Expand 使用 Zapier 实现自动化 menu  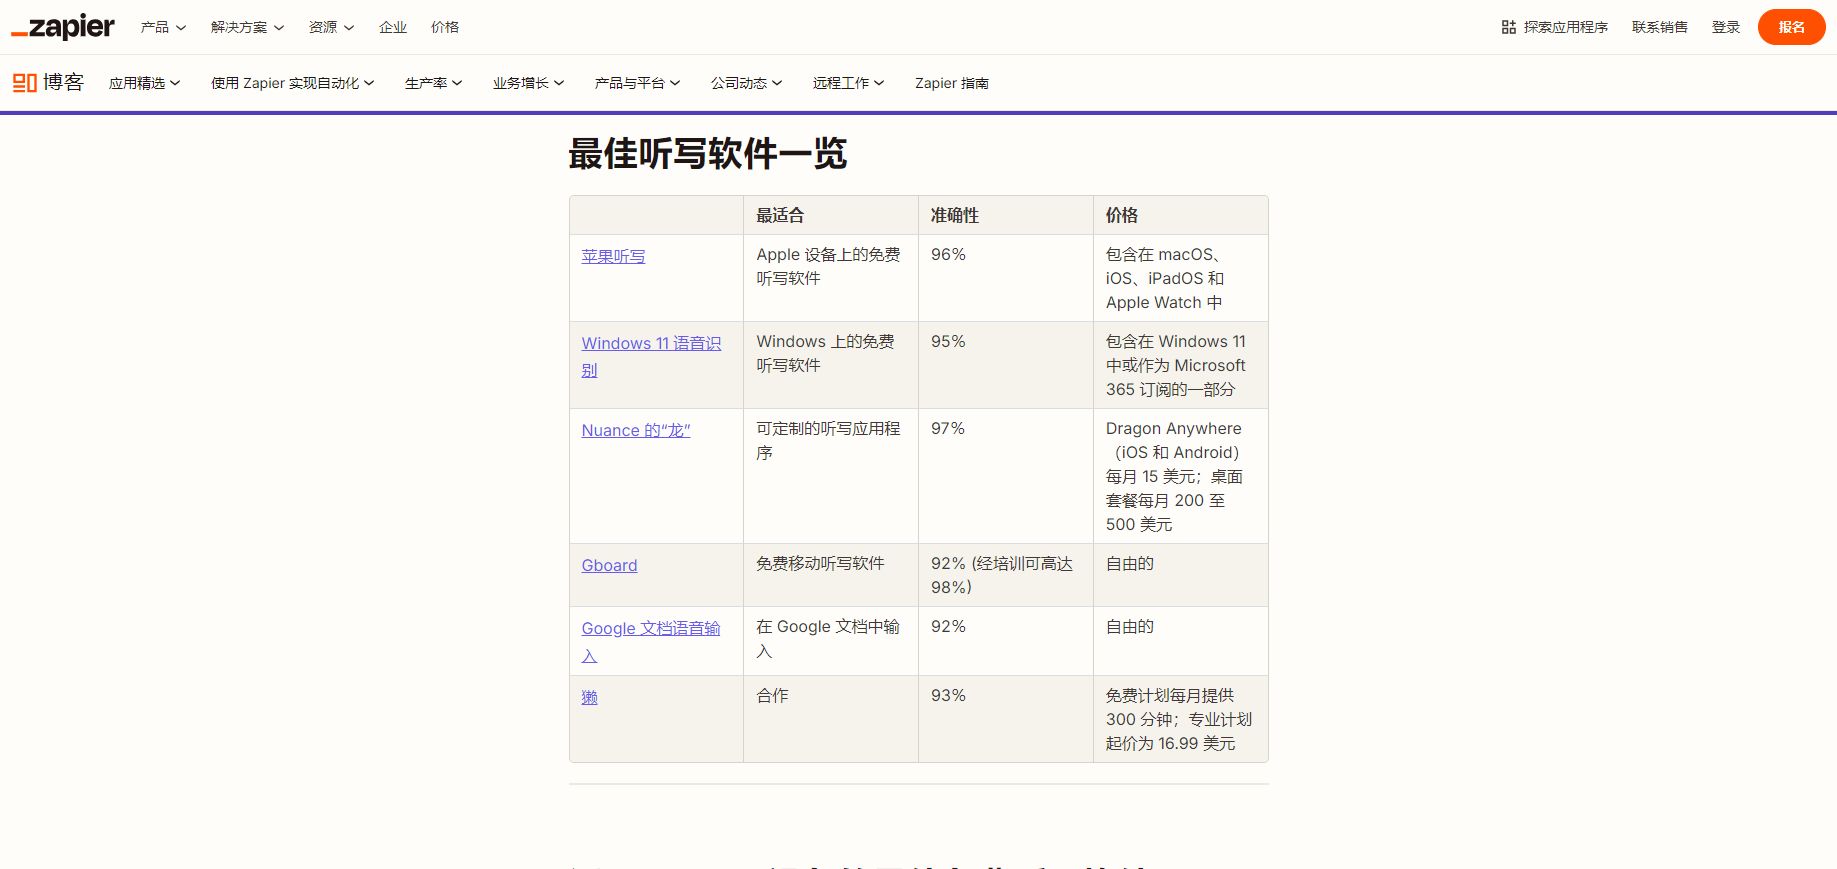click(x=292, y=83)
